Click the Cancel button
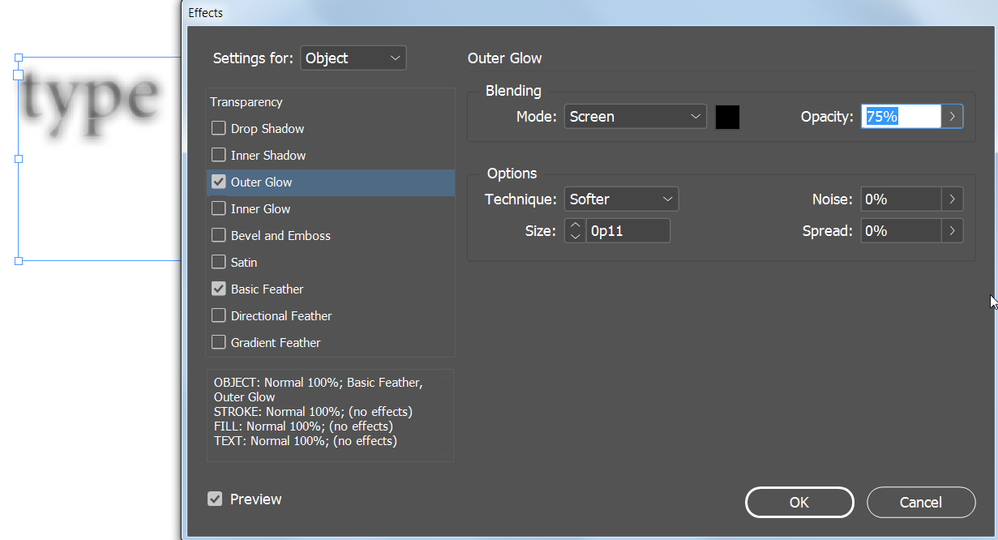998x540 pixels. pyautogui.click(x=921, y=502)
